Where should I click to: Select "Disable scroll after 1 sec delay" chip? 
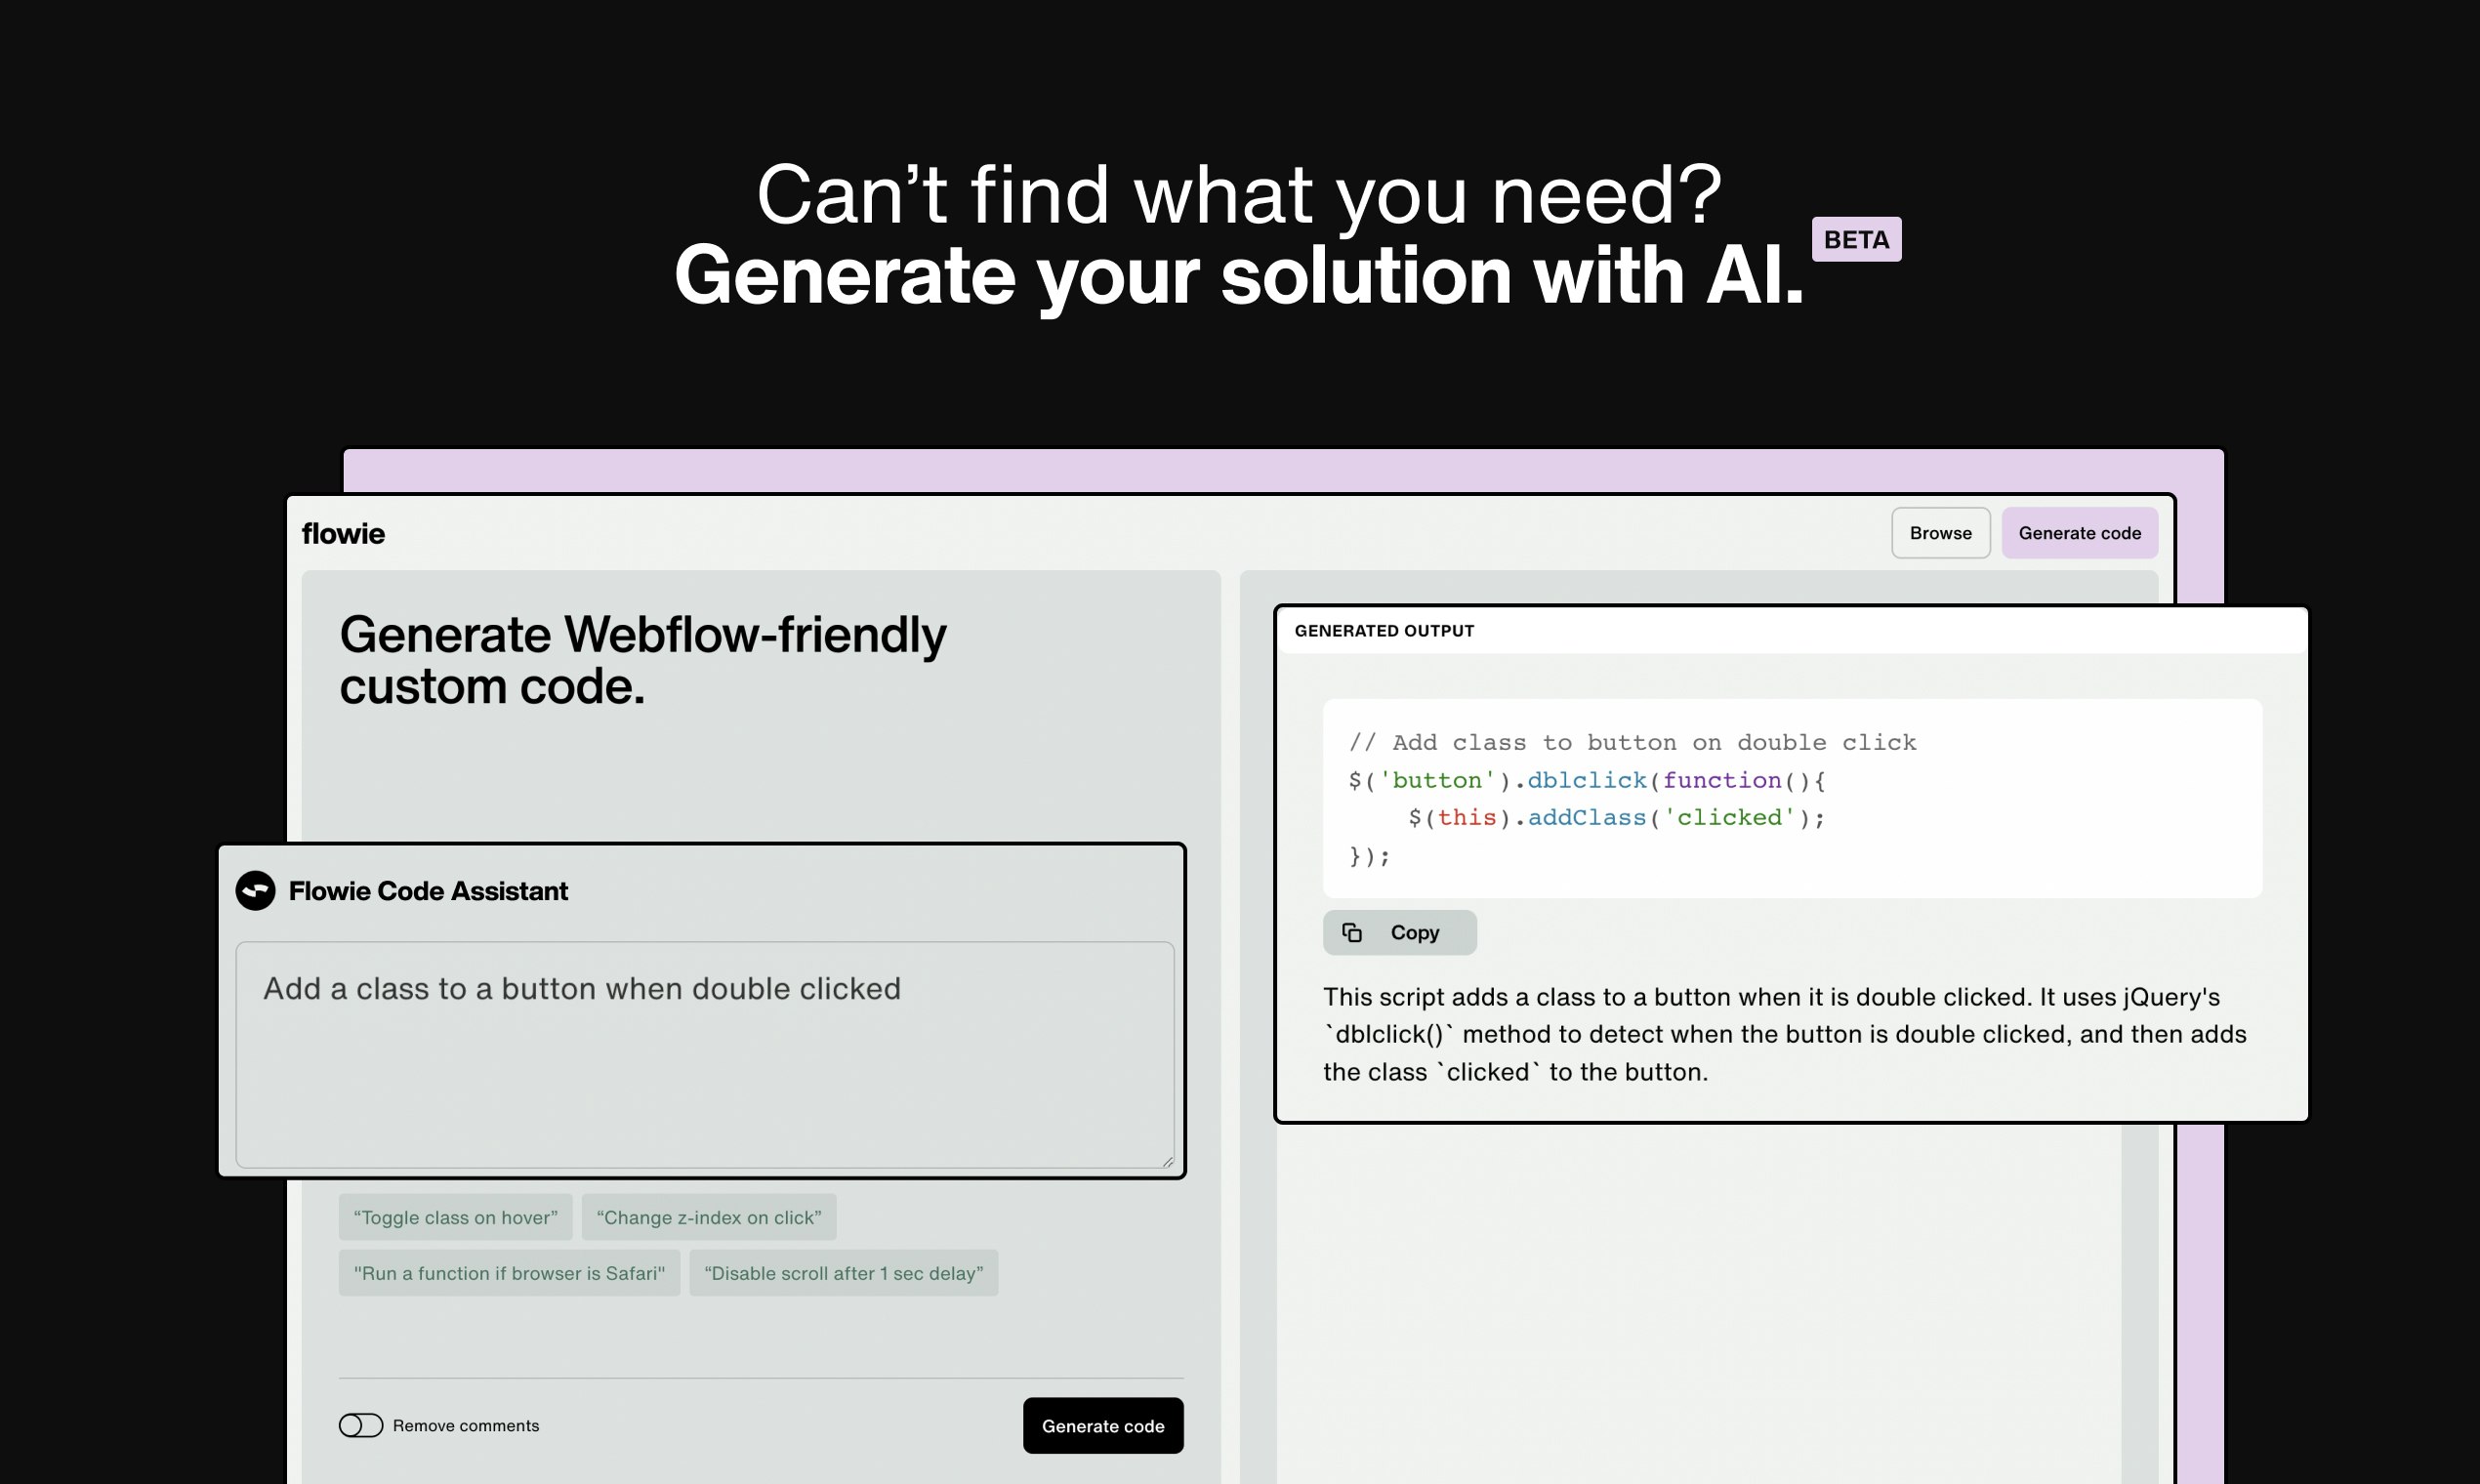[843, 1273]
